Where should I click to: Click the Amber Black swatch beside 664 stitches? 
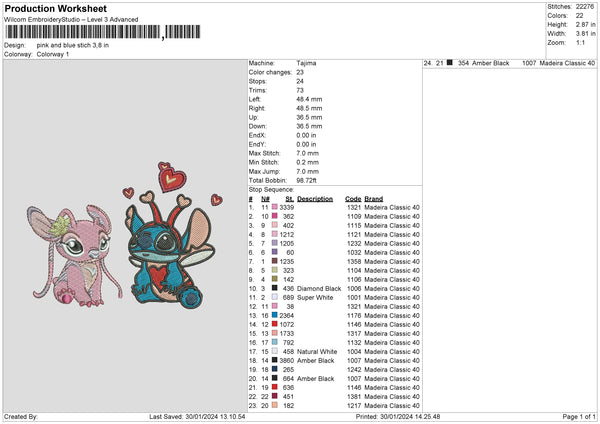point(274,378)
